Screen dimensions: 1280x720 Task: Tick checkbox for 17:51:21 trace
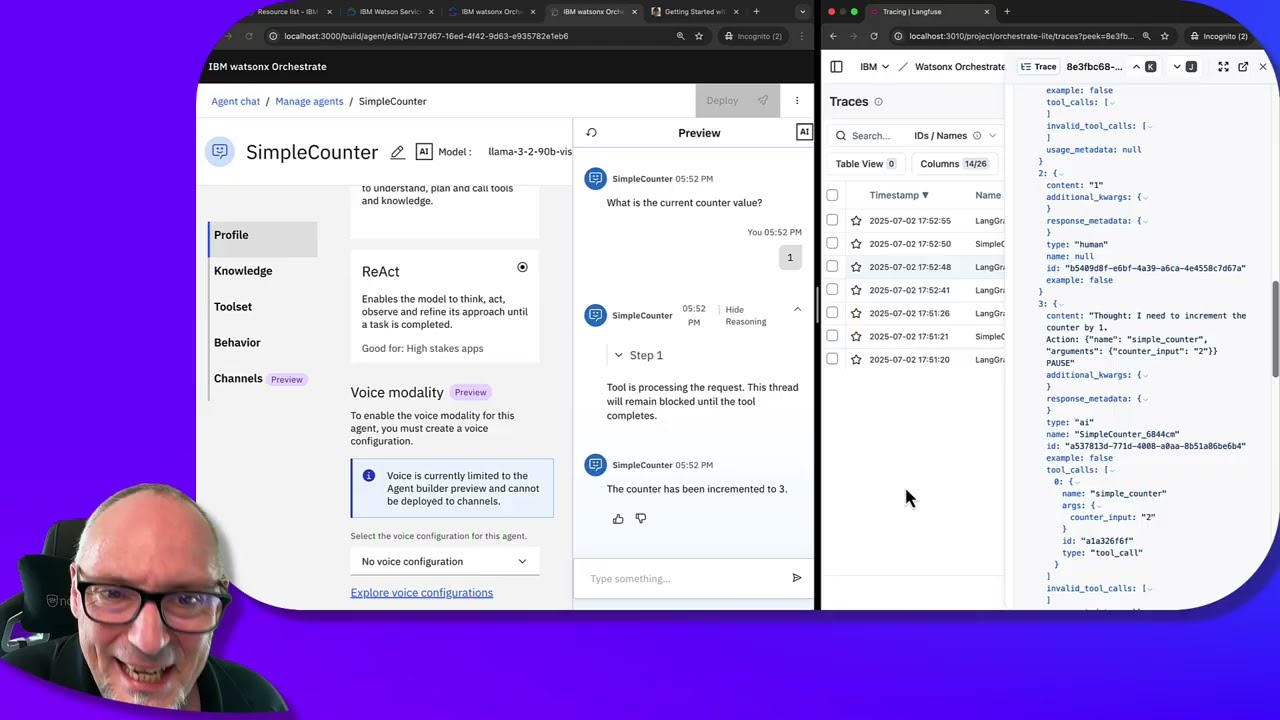[832, 336]
